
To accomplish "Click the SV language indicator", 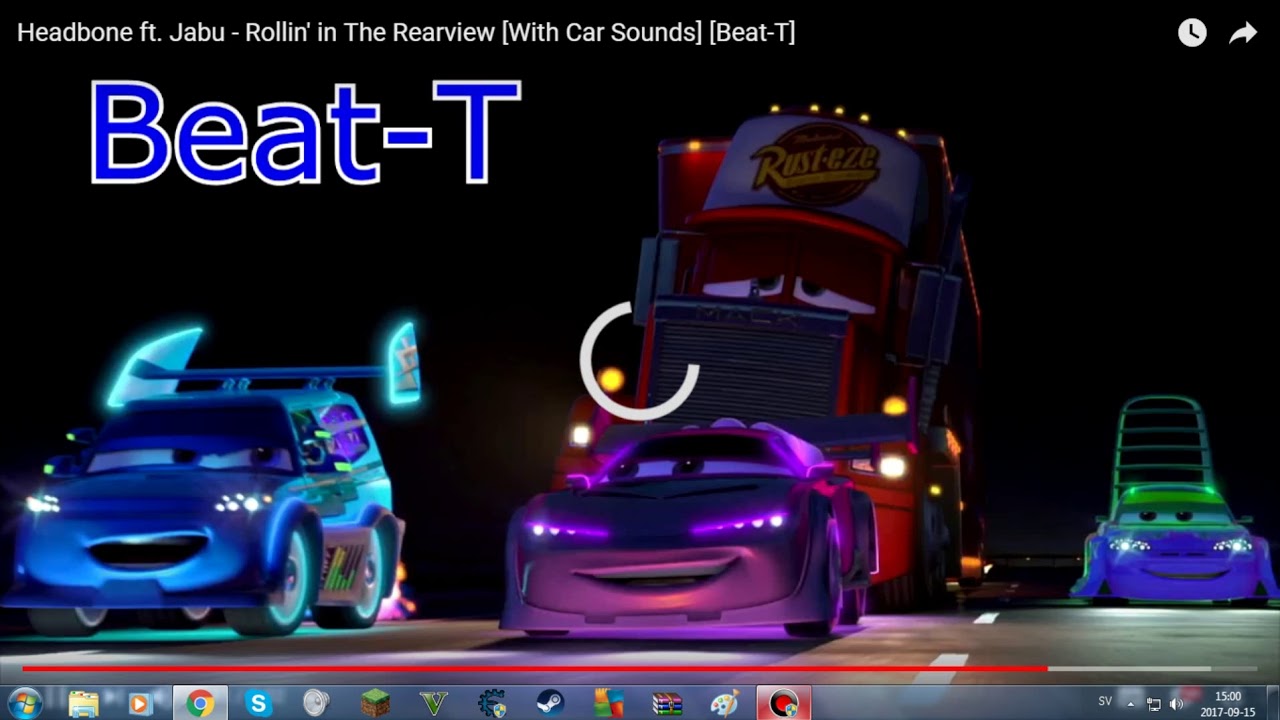I will 1105,702.
